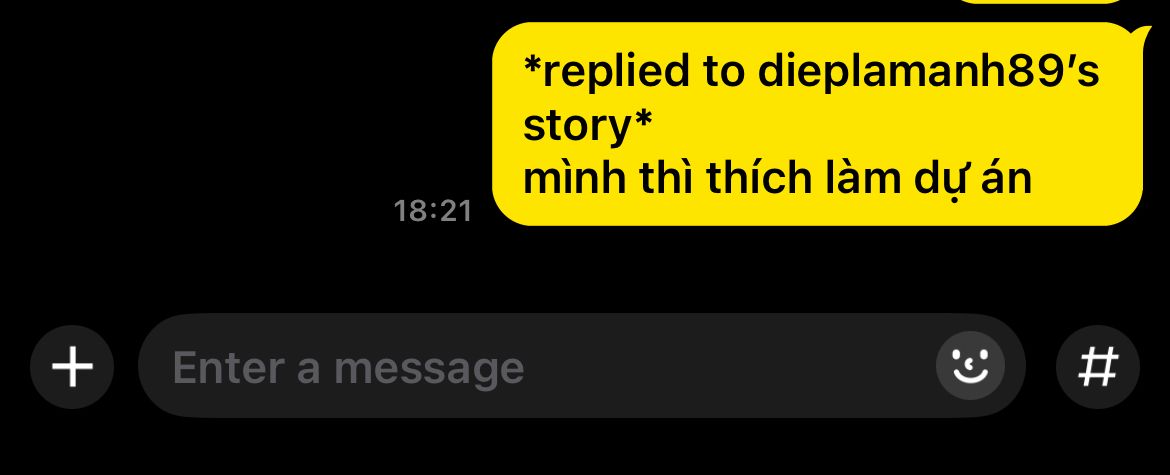The height and width of the screenshot is (475, 1170).
Task: Click the 'mình thì thích làm dự án' text
Action: tap(777, 179)
